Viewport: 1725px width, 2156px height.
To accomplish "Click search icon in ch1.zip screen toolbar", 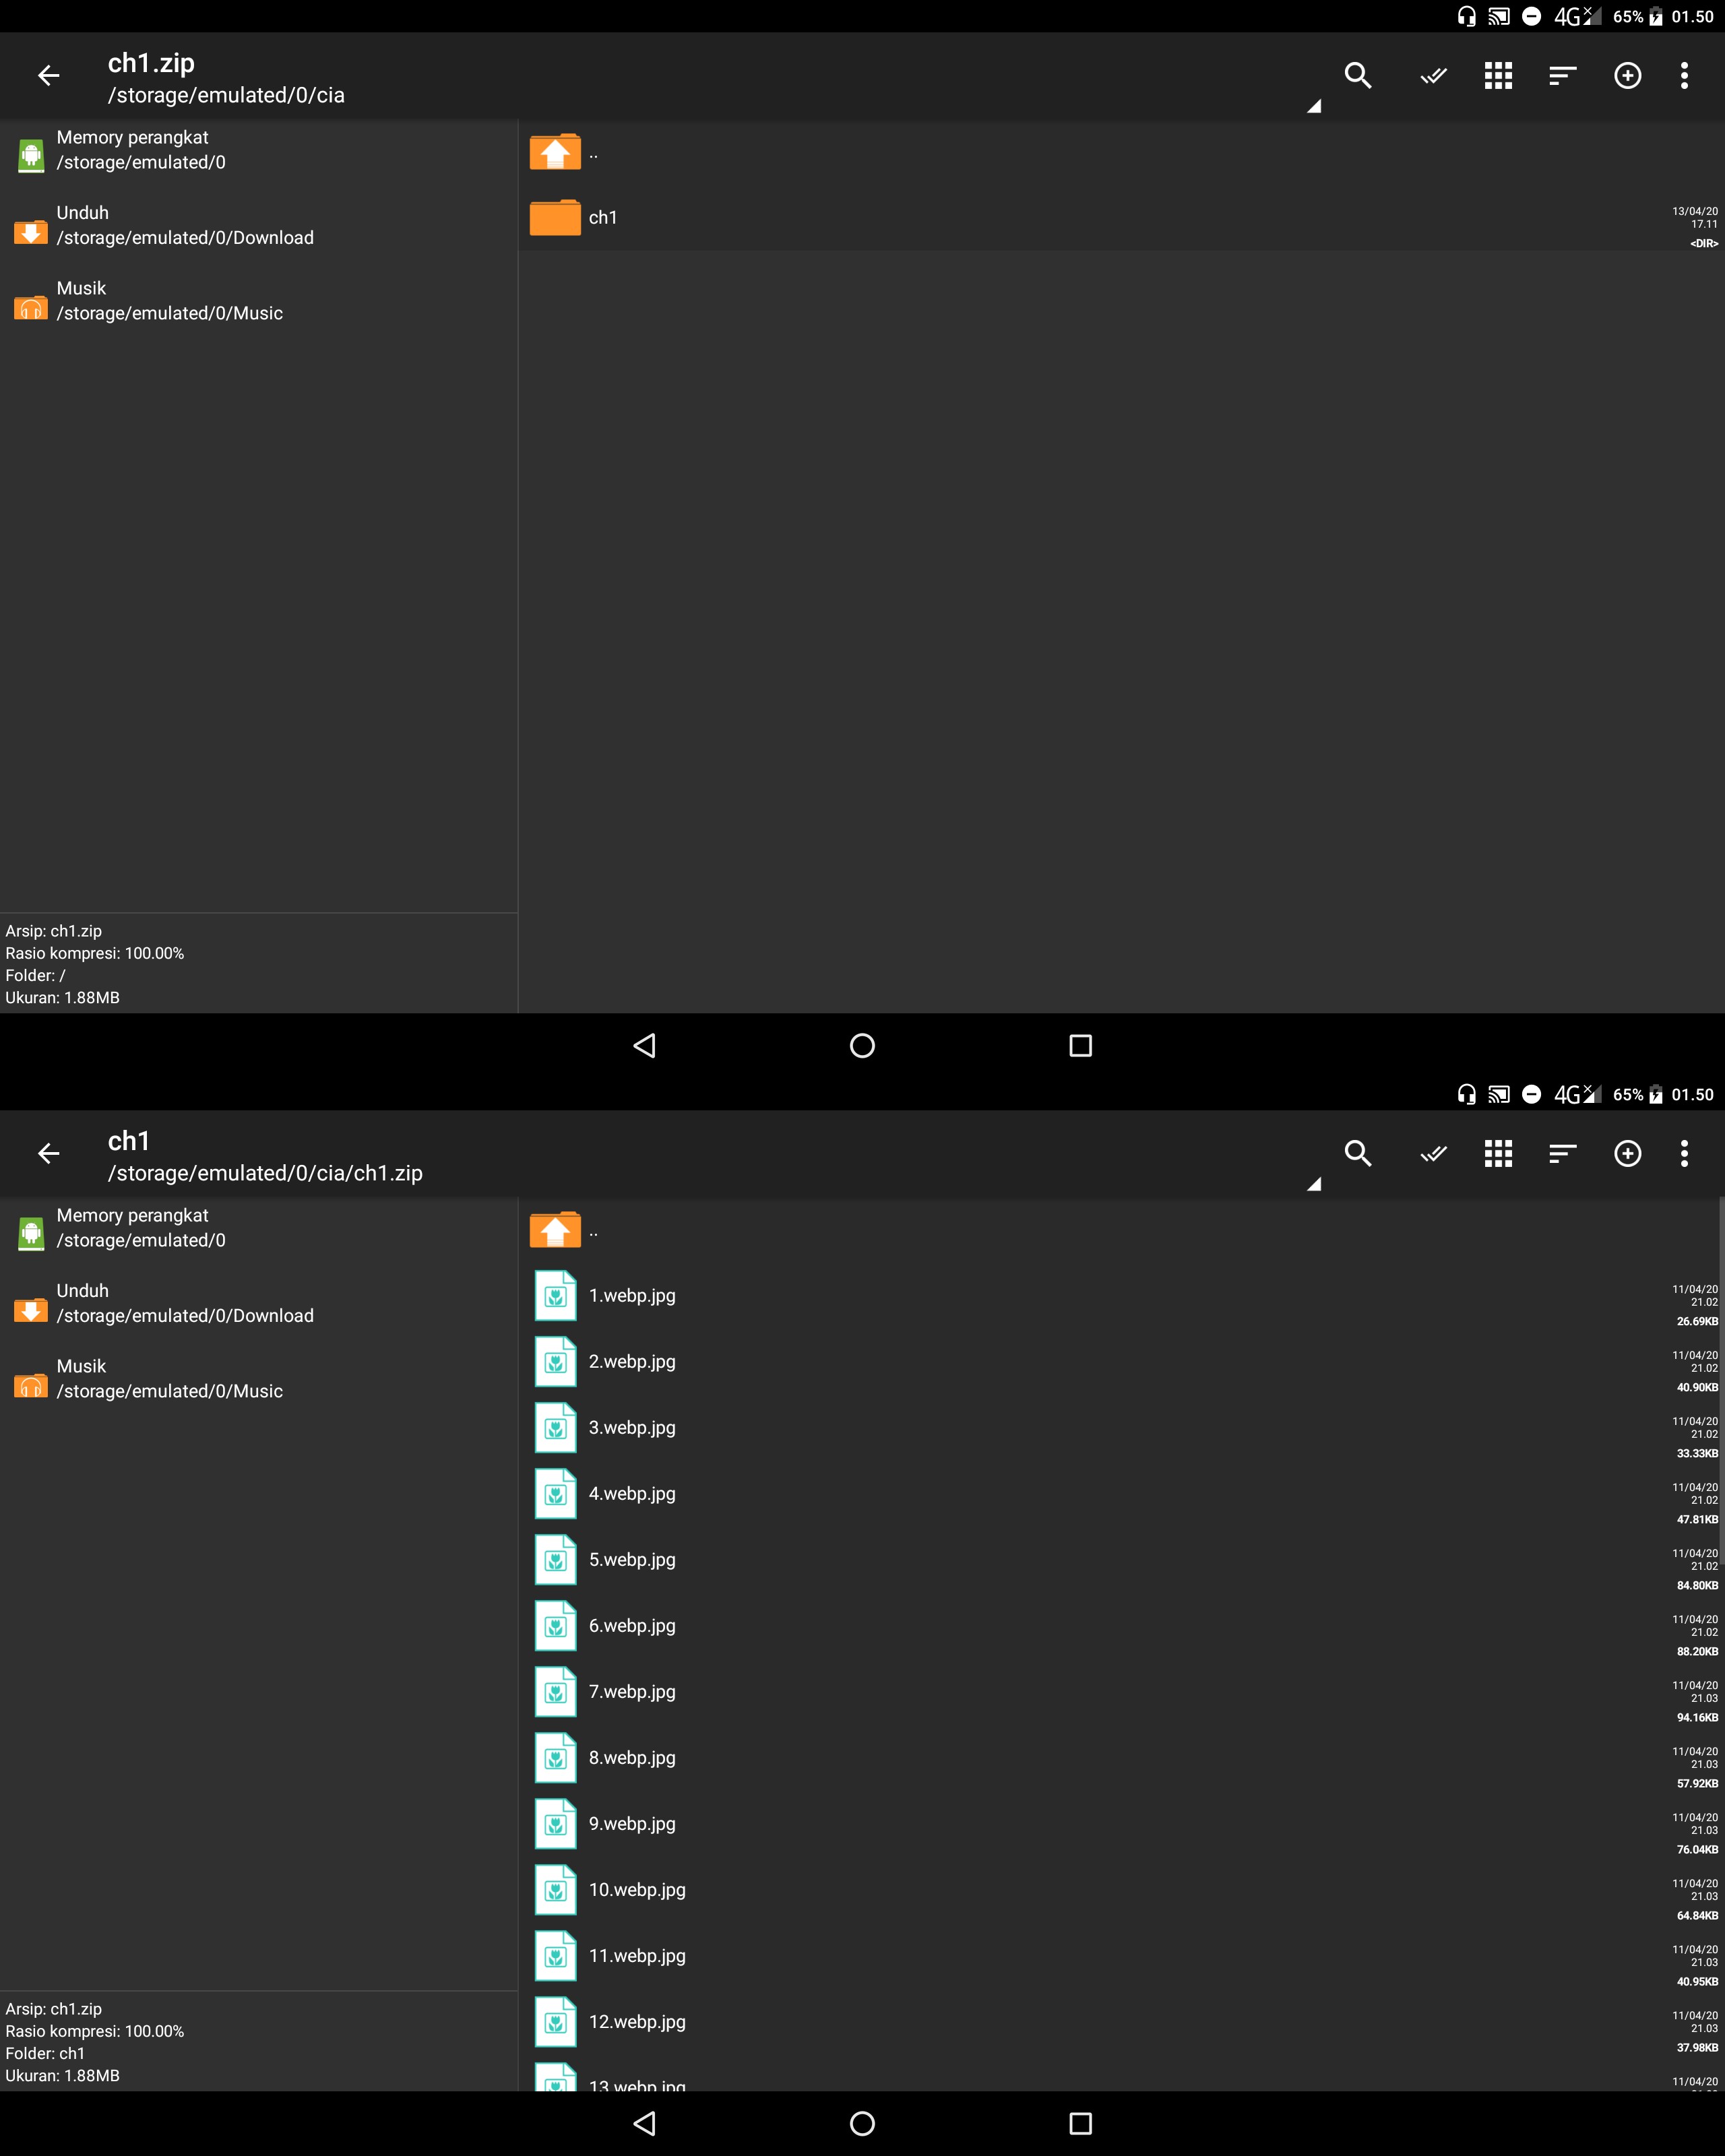I will pos(1357,75).
